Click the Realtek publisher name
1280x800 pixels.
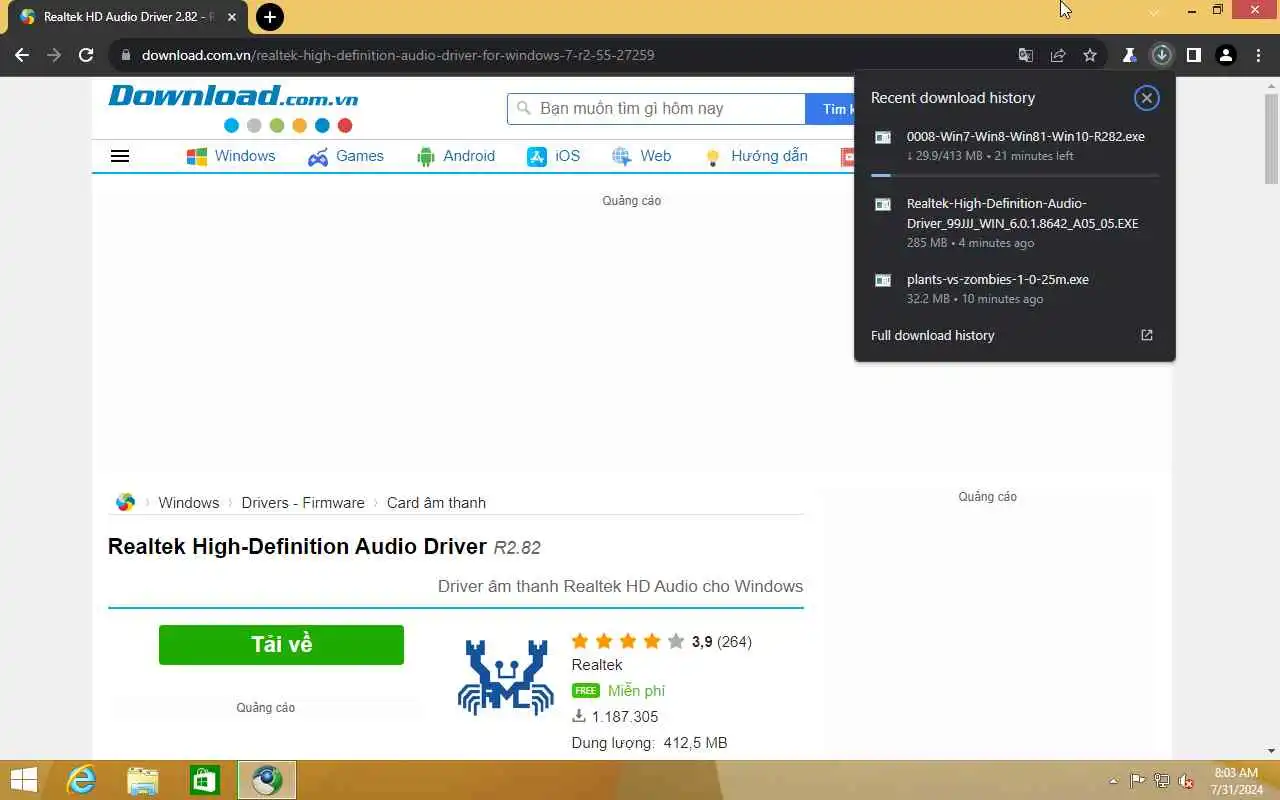pyautogui.click(x=597, y=665)
